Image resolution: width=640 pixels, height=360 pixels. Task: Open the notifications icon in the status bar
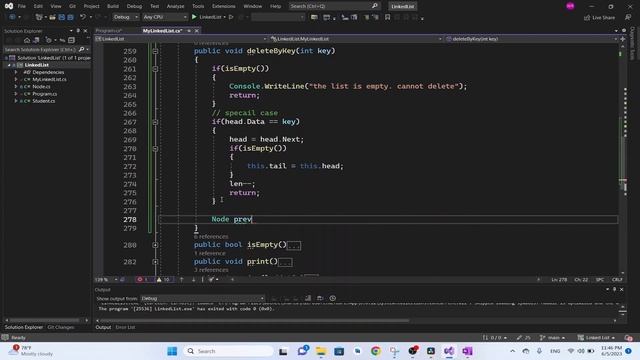pyautogui.click(x=629, y=338)
